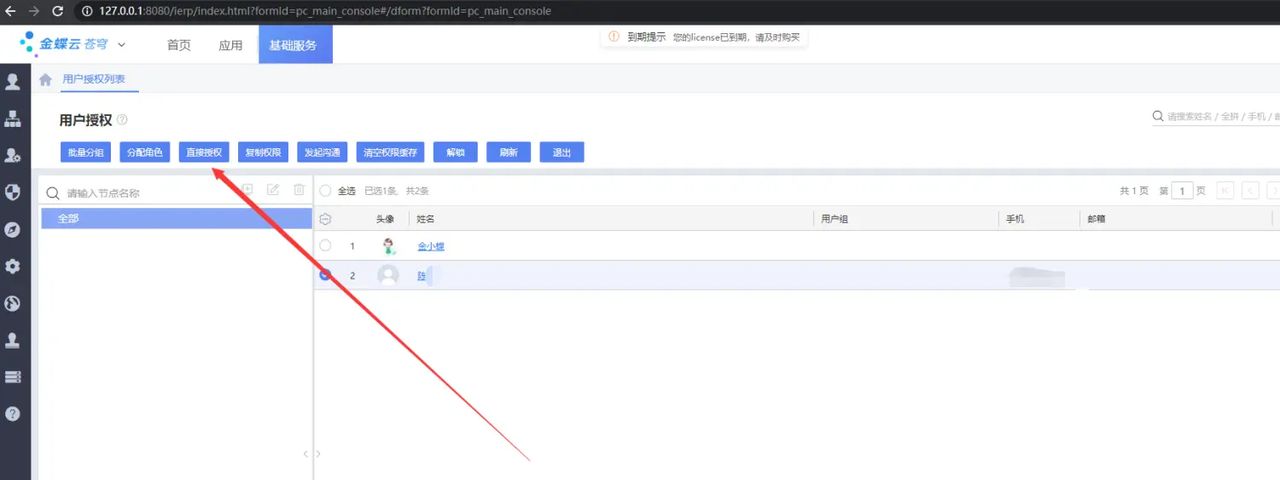Click the edit node icon above tree
Viewport: 1280px width, 480px height.
[x=272, y=190]
